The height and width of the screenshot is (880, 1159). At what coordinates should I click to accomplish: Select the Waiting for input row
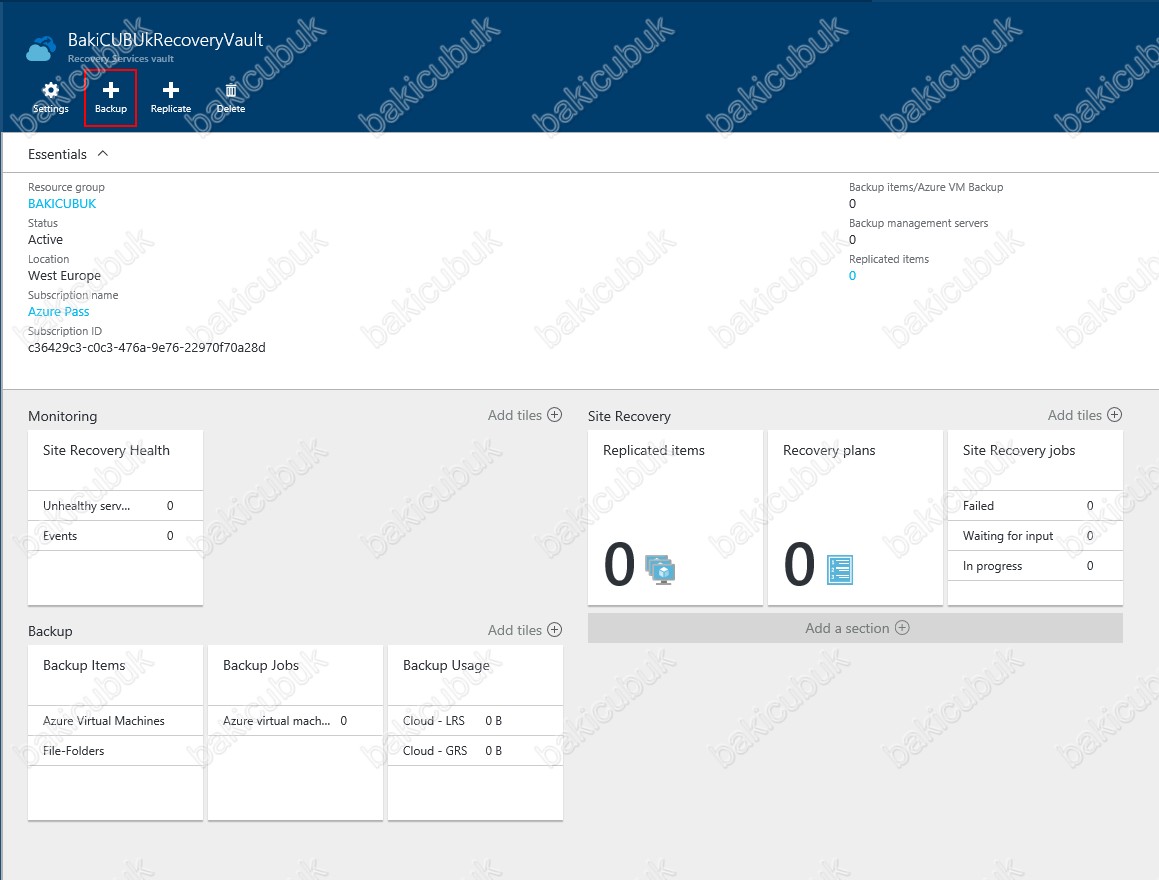[x=1035, y=536]
